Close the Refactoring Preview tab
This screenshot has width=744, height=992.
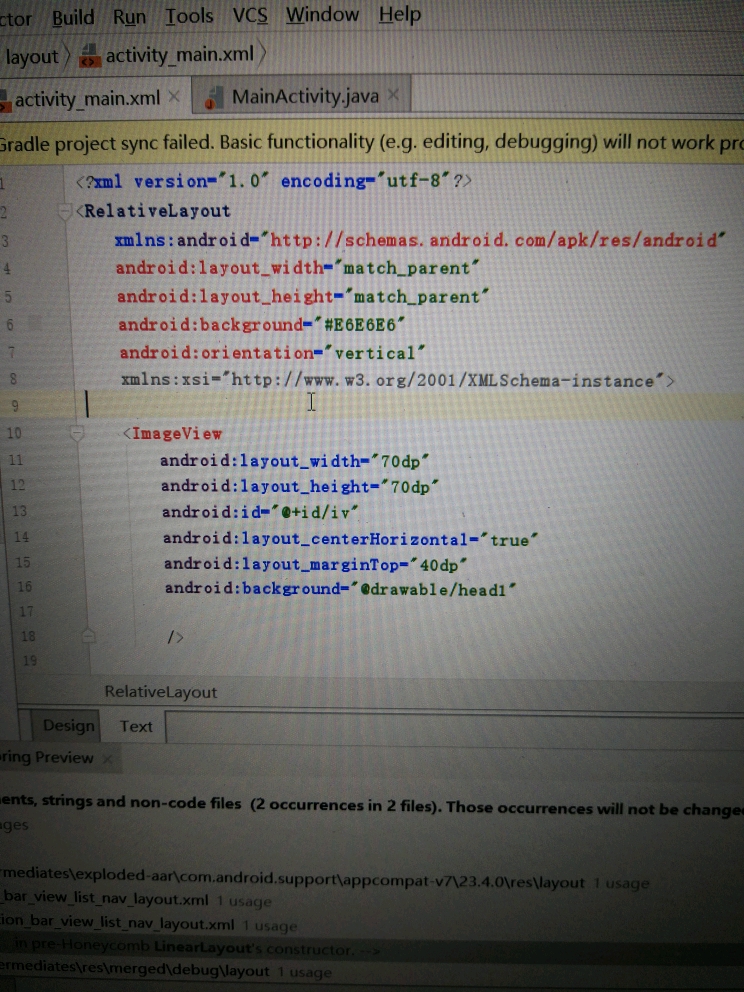108,759
